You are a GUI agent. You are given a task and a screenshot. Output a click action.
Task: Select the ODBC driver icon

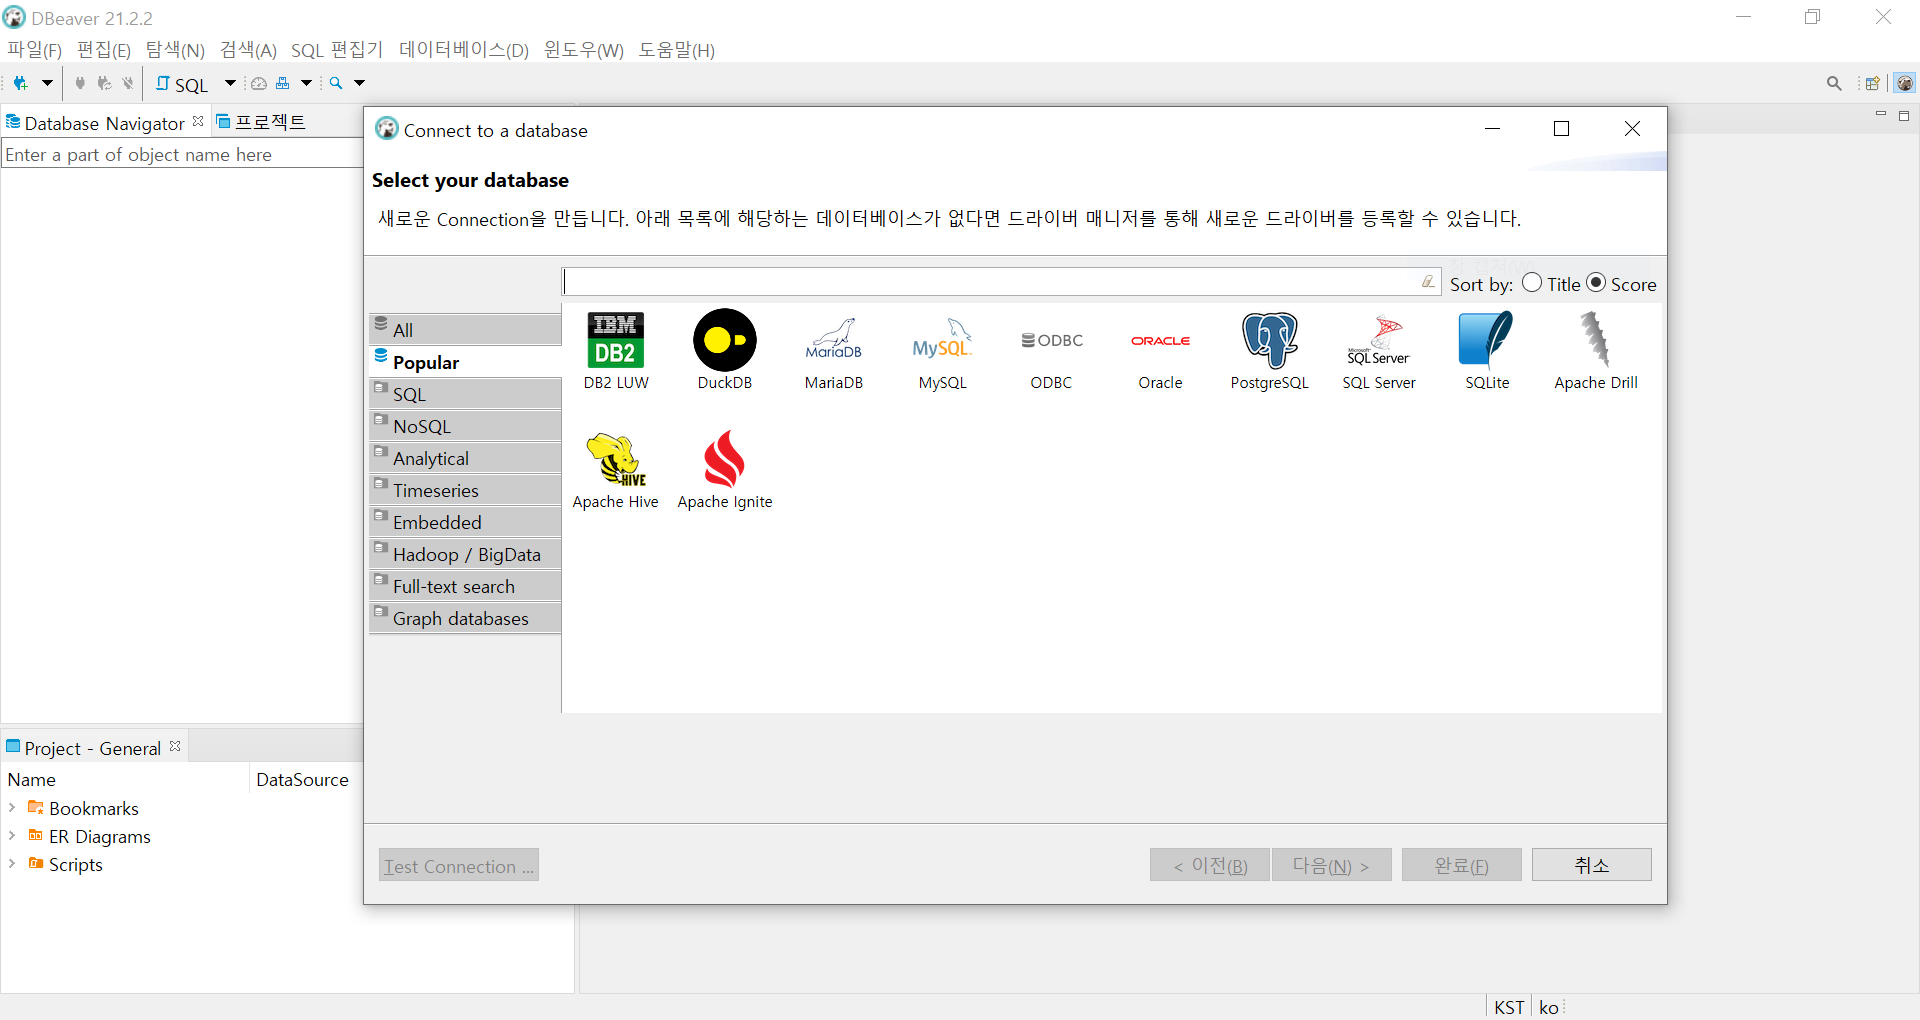coord(1052,340)
